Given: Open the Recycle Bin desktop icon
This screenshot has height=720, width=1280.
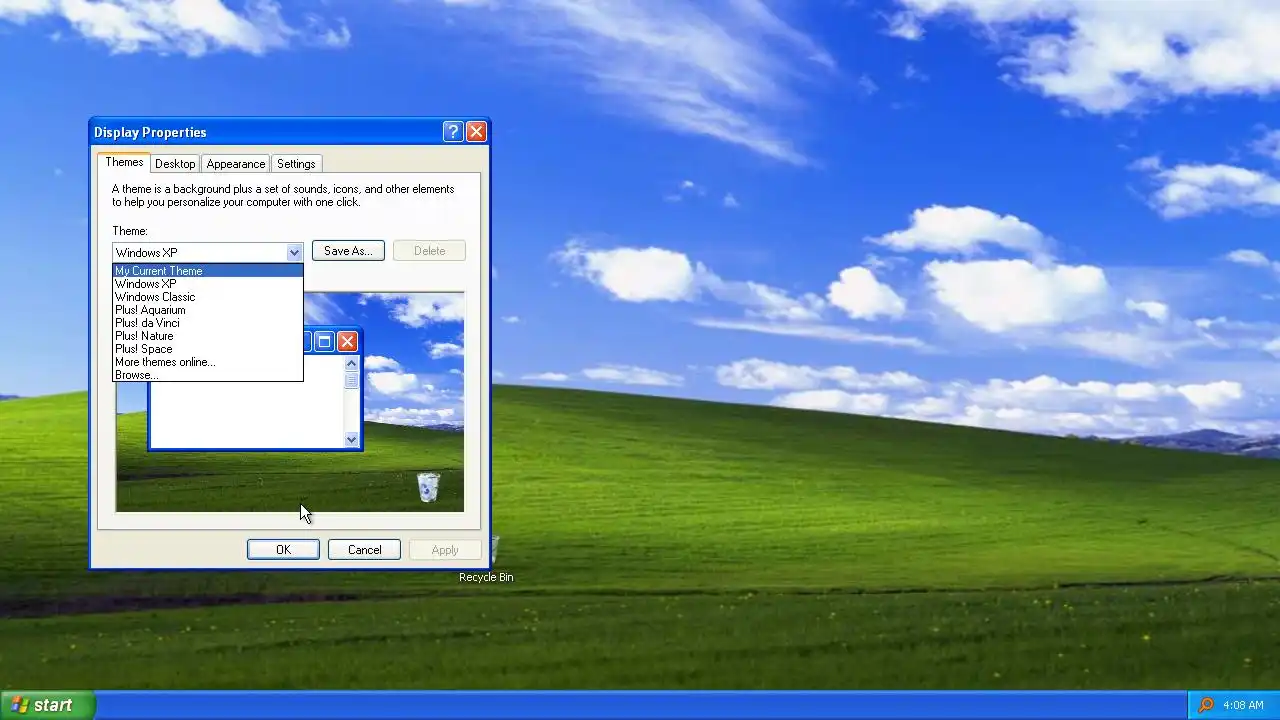Looking at the screenshot, I should (x=486, y=561).
